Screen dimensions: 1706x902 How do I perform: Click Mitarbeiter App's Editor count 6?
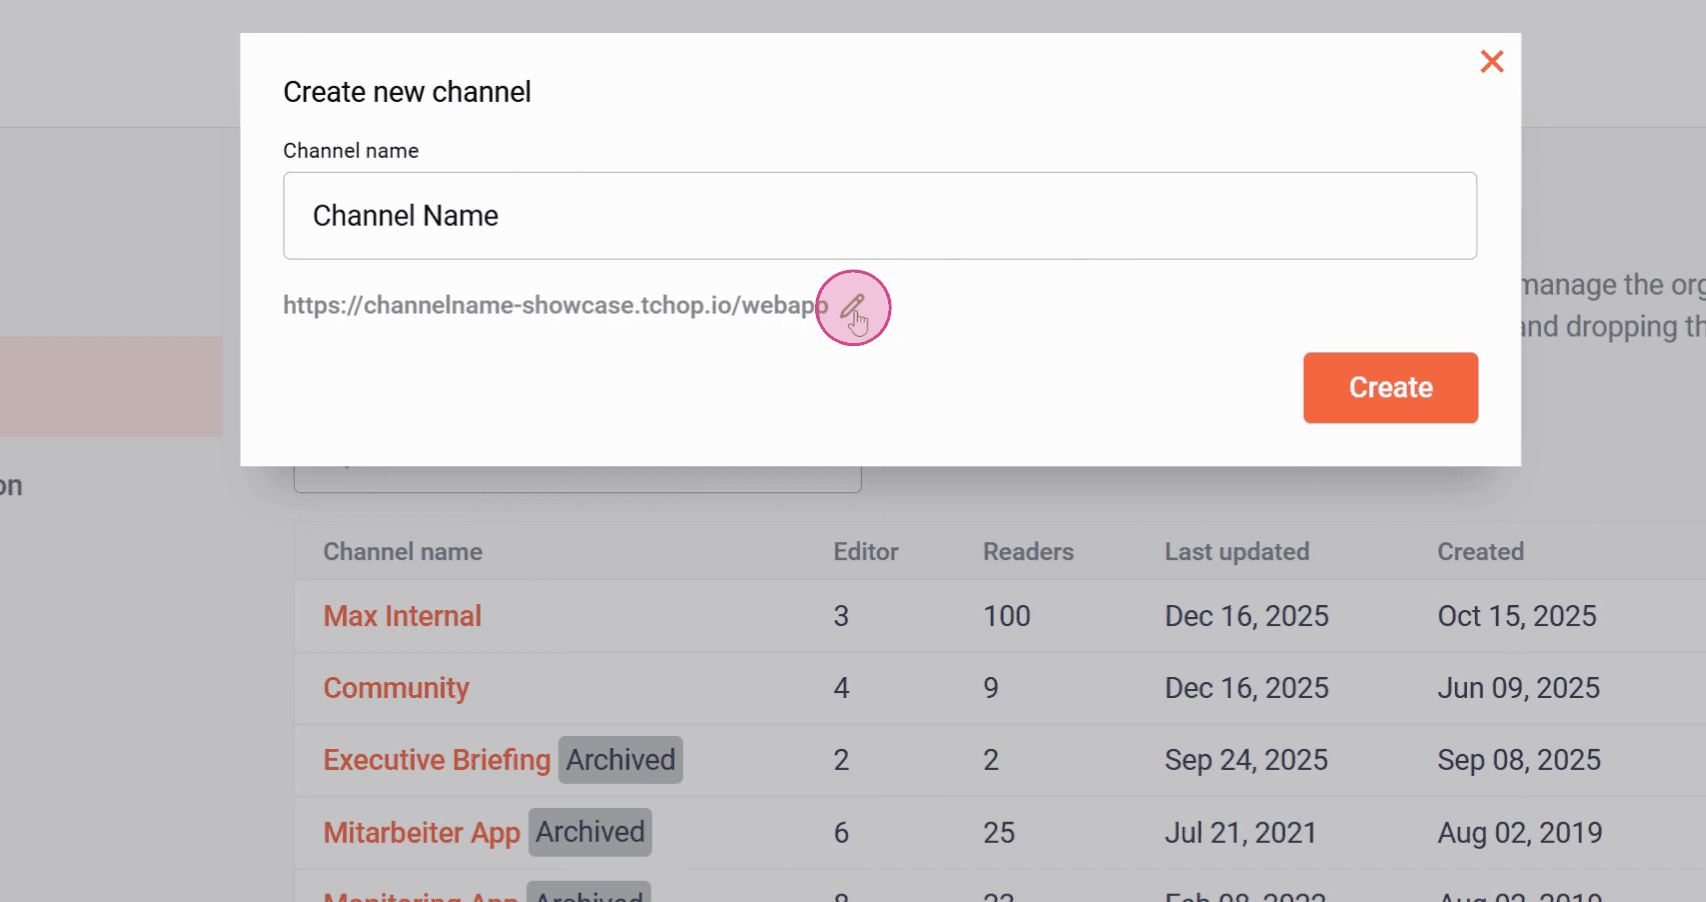click(841, 832)
